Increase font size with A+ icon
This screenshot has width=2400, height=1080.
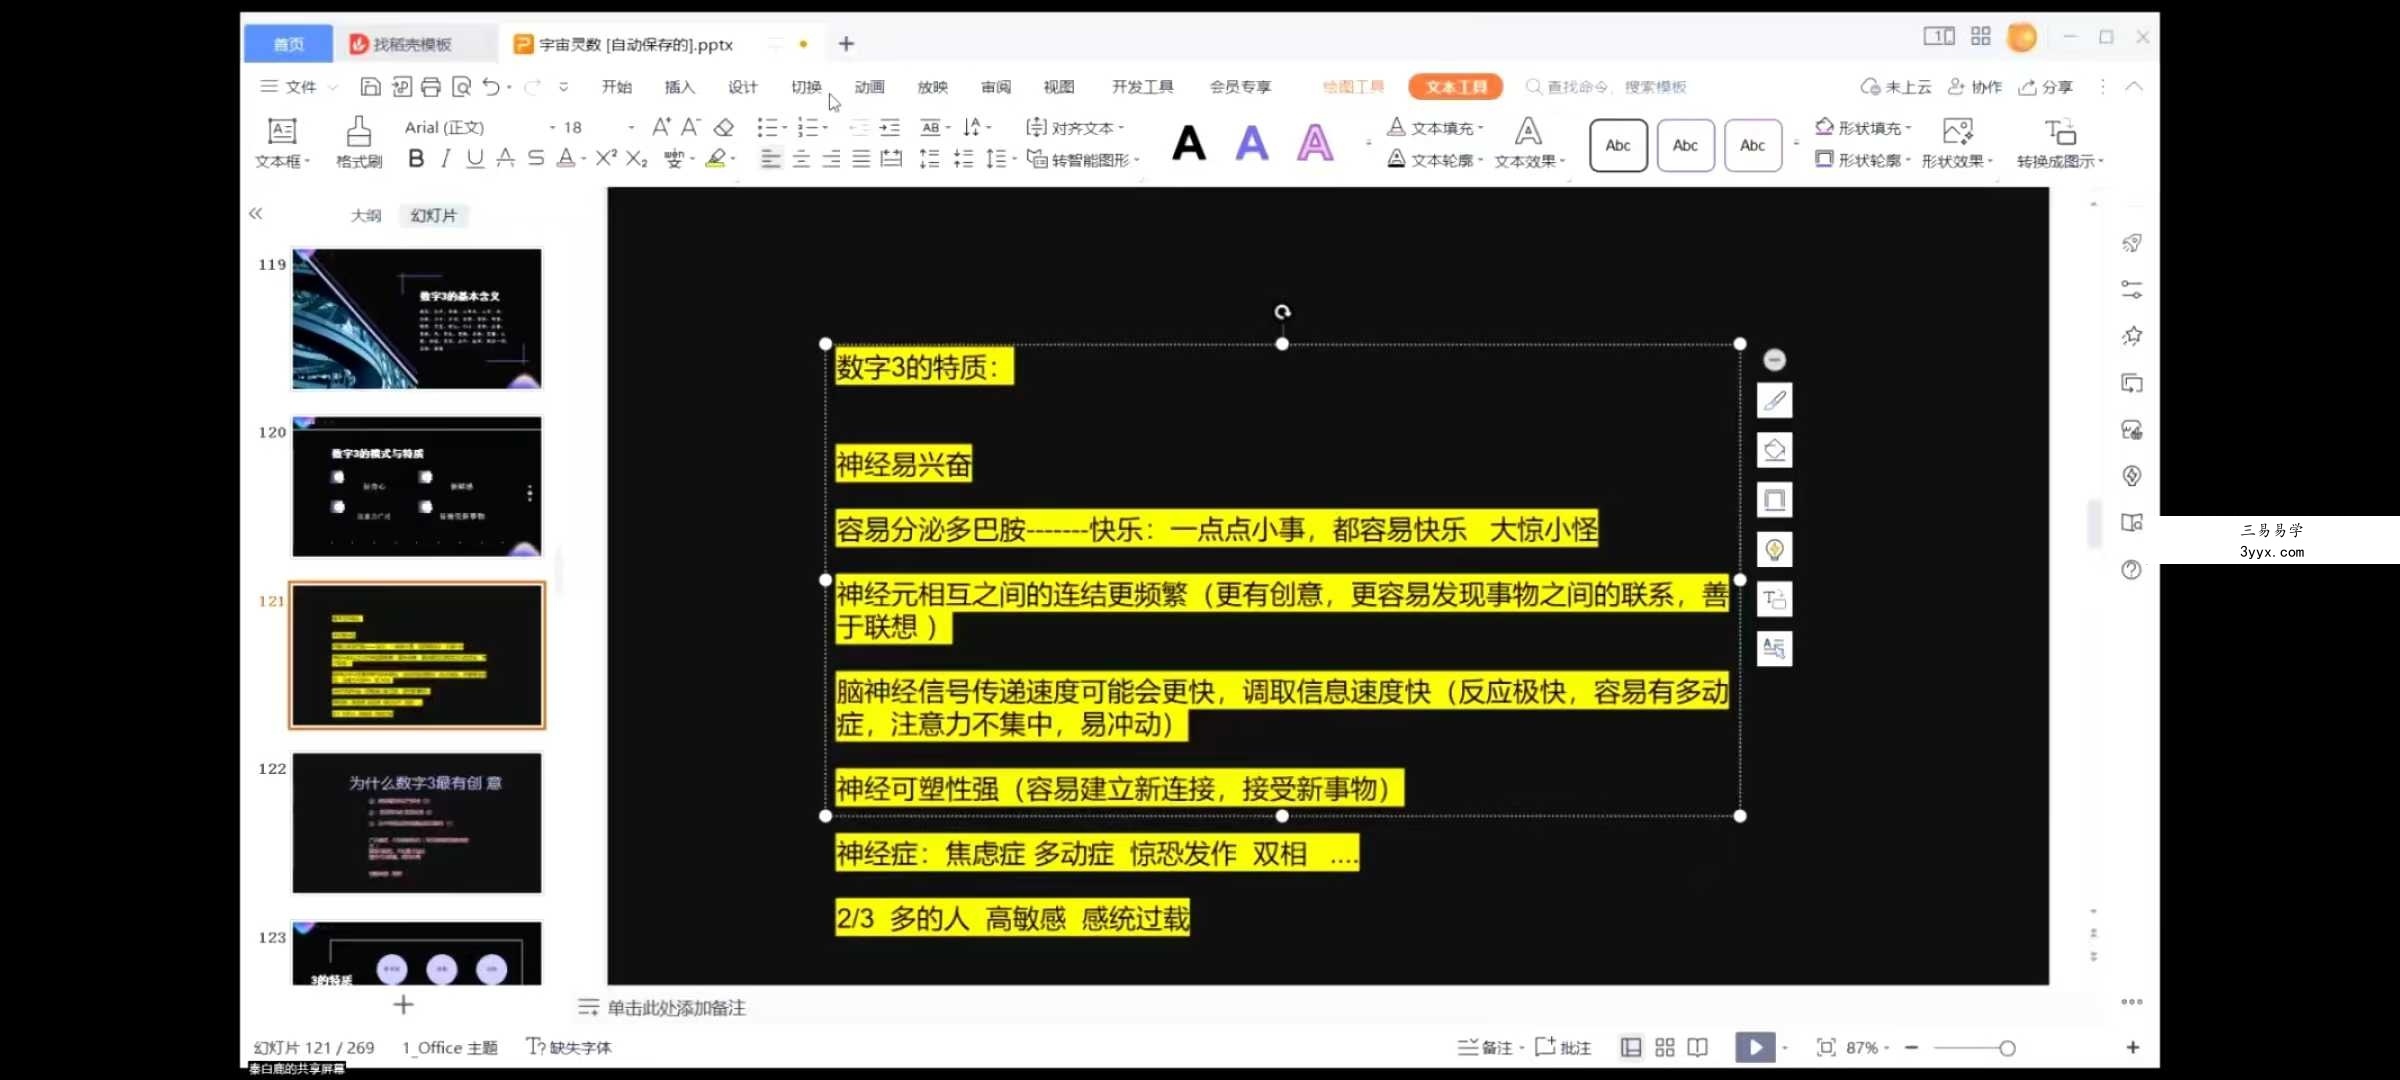[x=661, y=127]
